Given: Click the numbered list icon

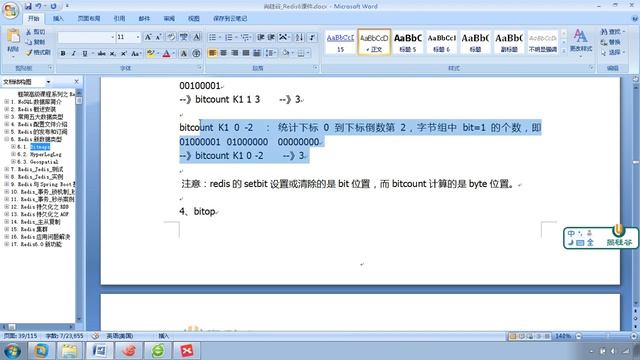Looking at the screenshot, I should [229, 38].
